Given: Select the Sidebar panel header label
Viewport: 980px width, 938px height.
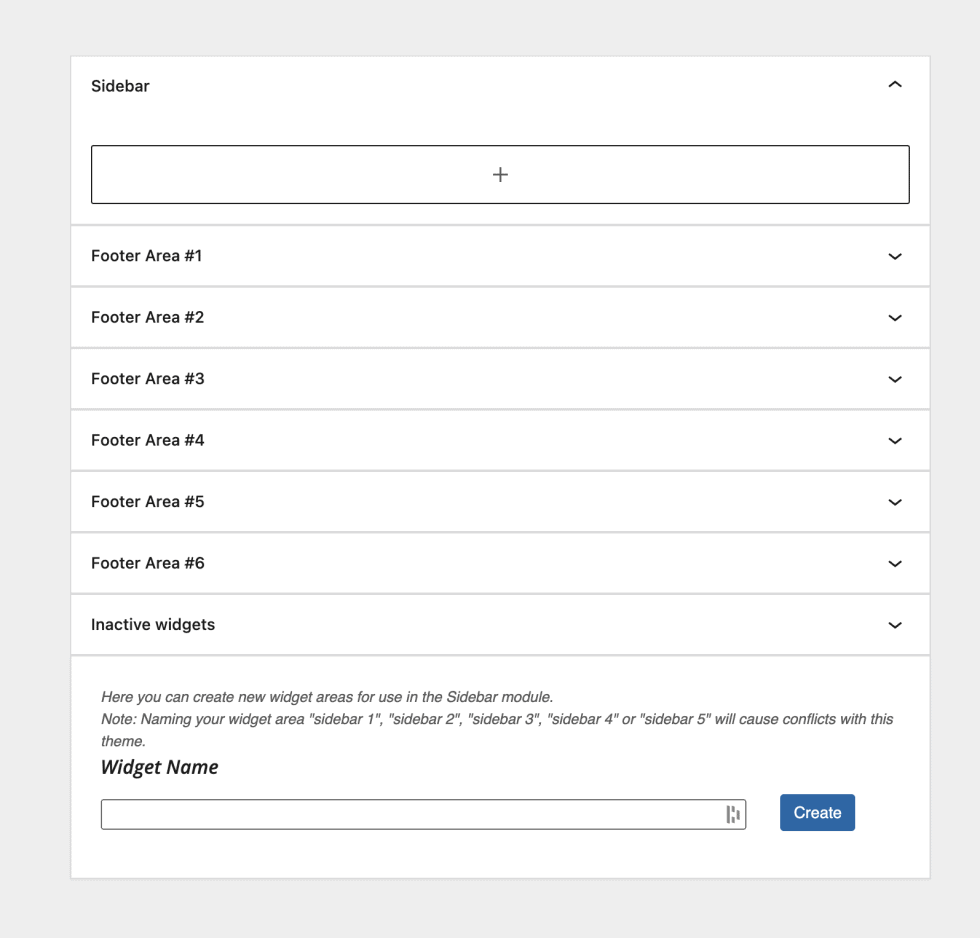Looking at the screenshot, I should click(120, 86).
